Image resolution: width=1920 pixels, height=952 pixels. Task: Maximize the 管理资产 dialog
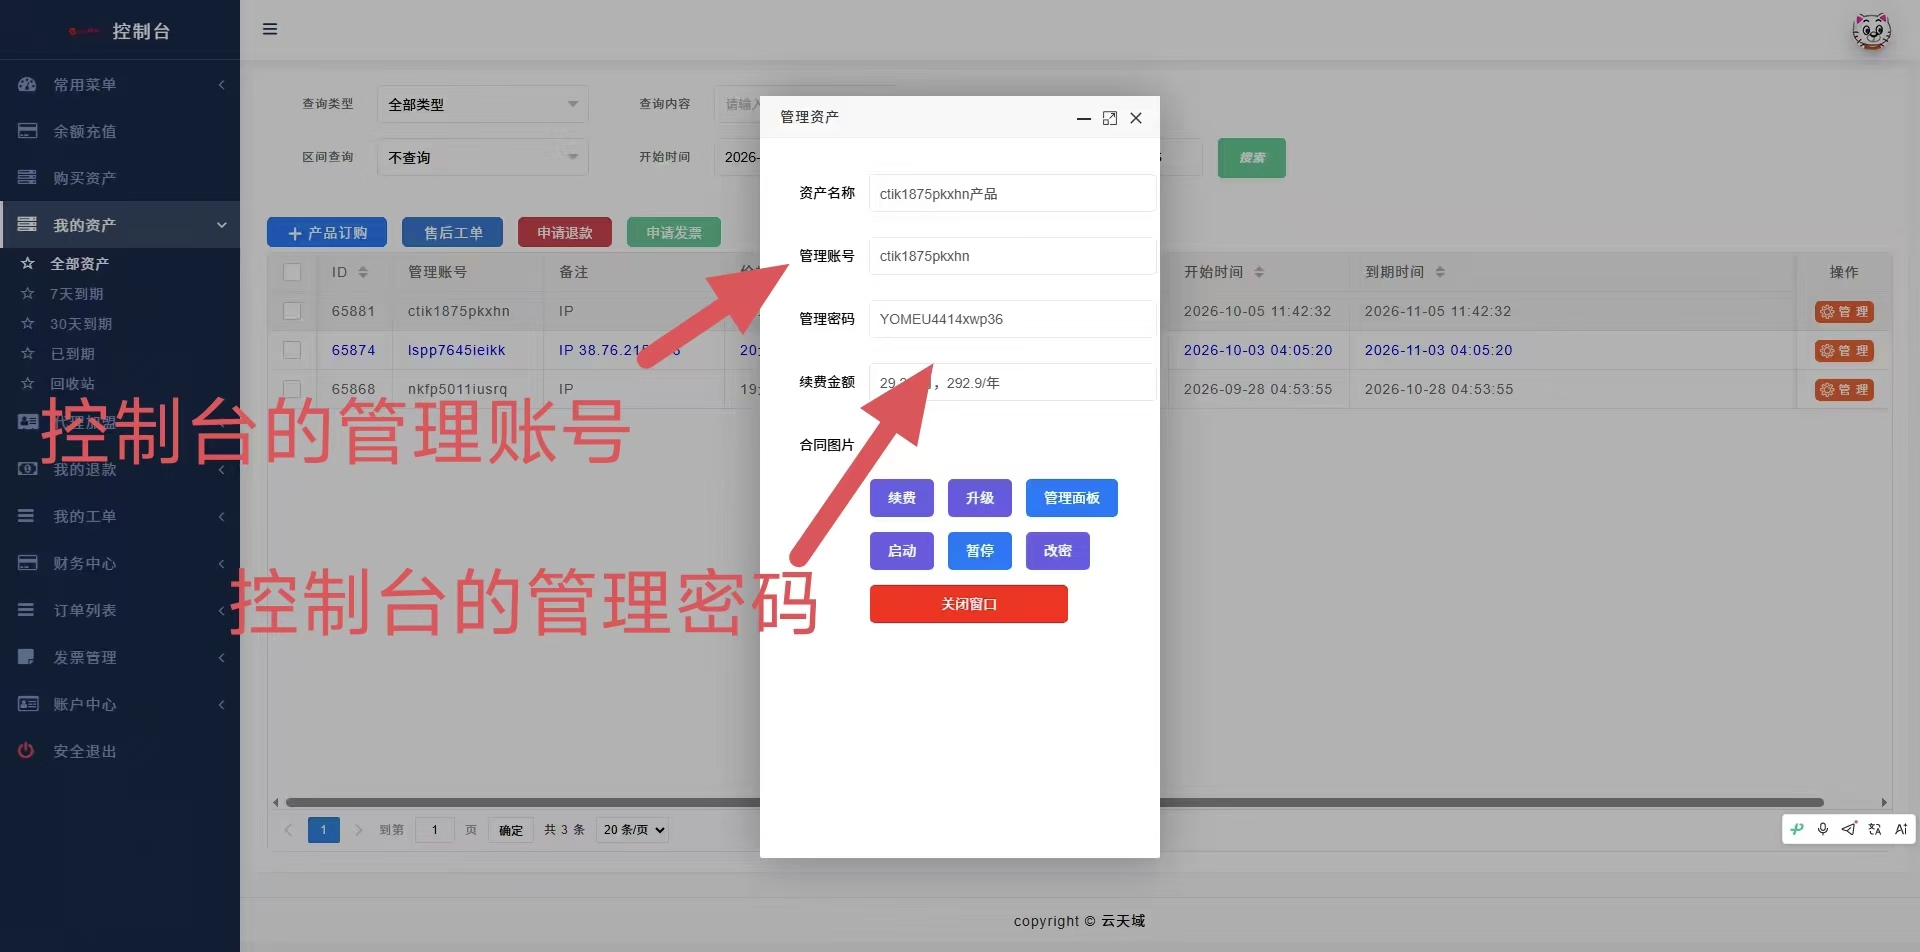(x=1110, y=118)
